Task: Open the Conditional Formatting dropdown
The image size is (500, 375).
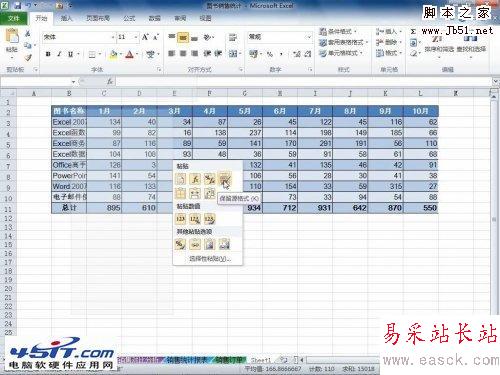Action: [x=338, y=32]
